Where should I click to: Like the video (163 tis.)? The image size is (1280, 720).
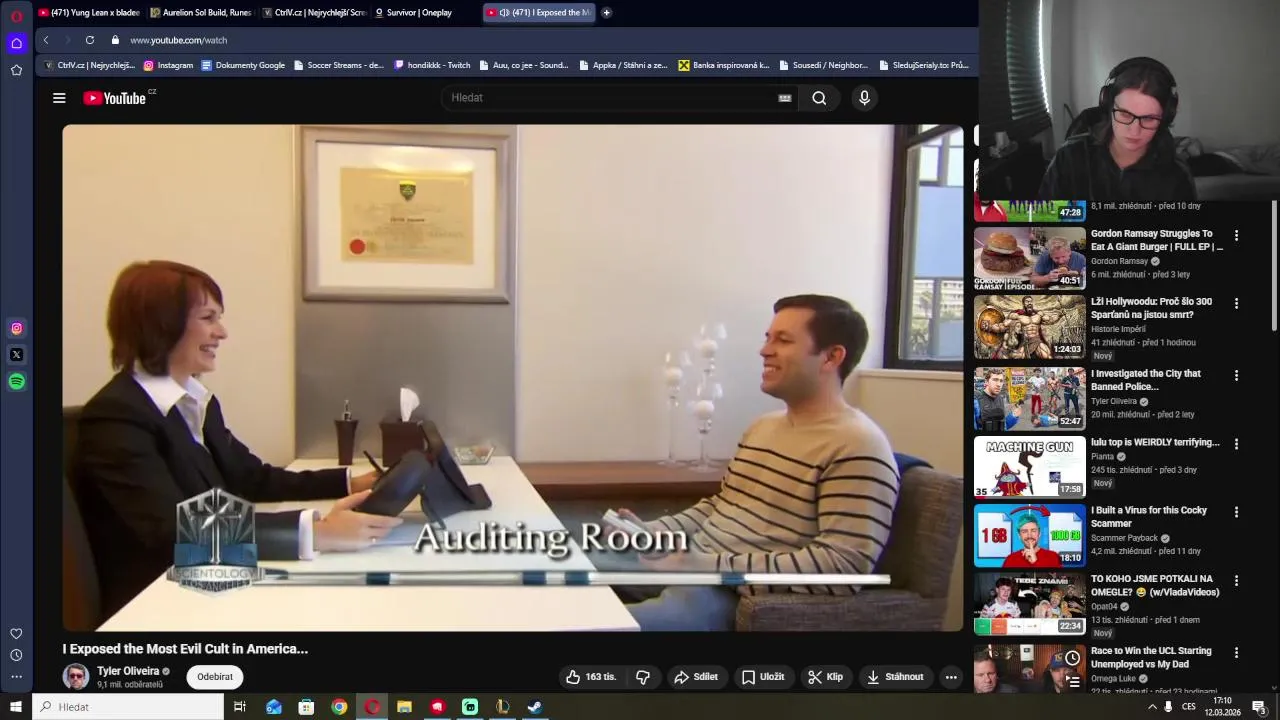[x=592, y=677]
